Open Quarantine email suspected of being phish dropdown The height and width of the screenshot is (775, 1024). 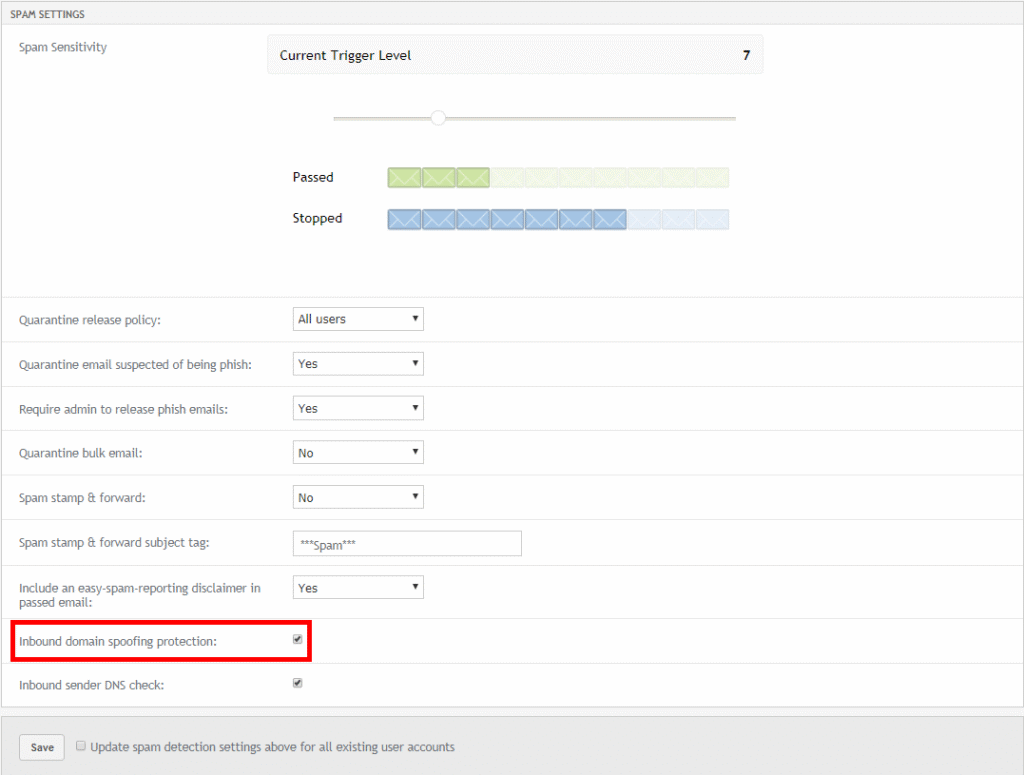click(x=358, y=364)
